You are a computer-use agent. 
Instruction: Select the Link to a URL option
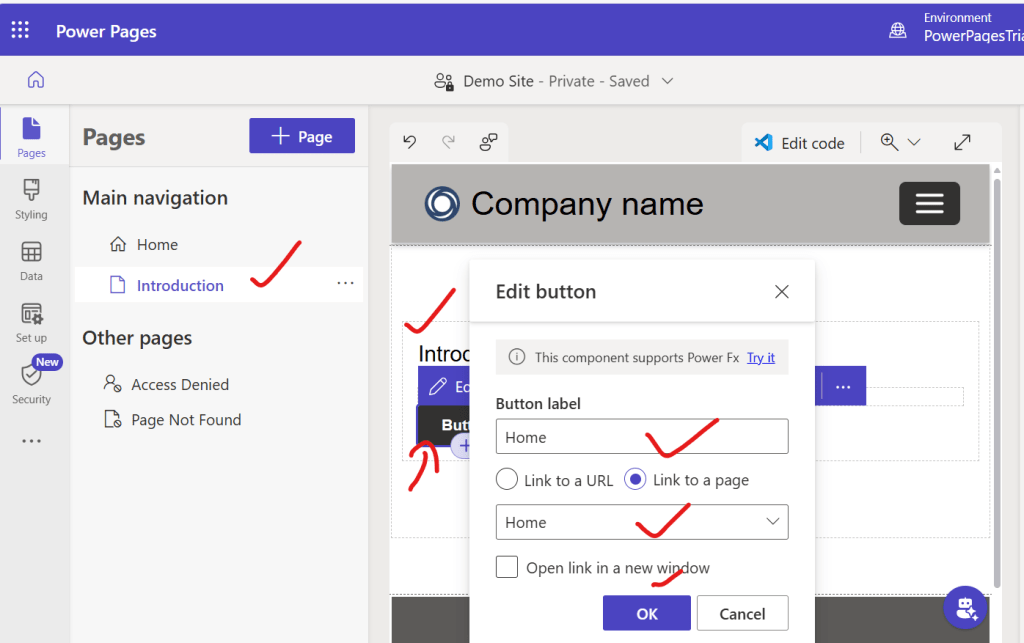[507, 480]
